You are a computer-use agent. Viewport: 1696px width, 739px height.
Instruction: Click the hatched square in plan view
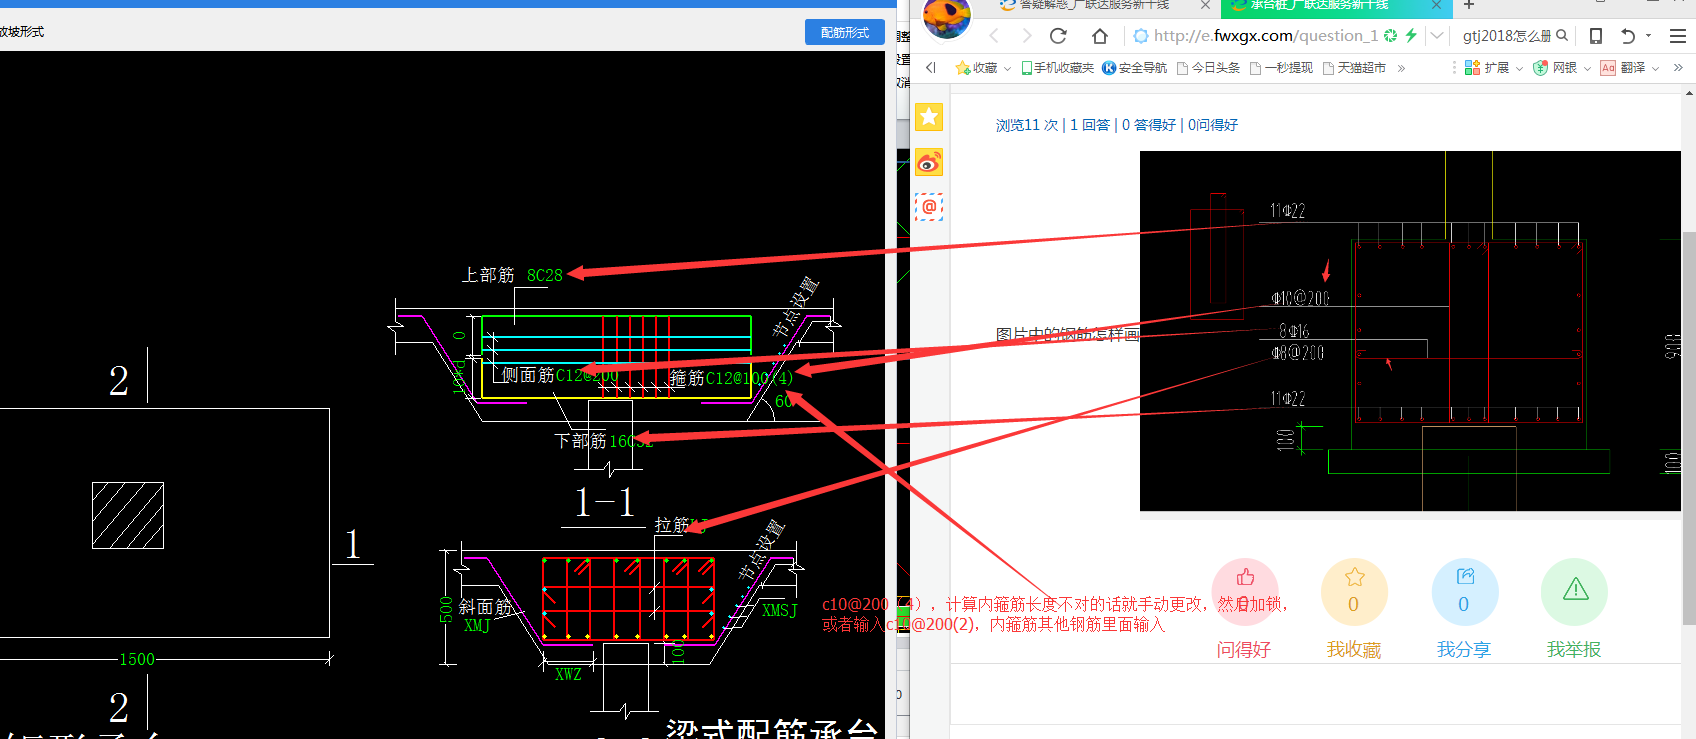[x=128, y=515]
